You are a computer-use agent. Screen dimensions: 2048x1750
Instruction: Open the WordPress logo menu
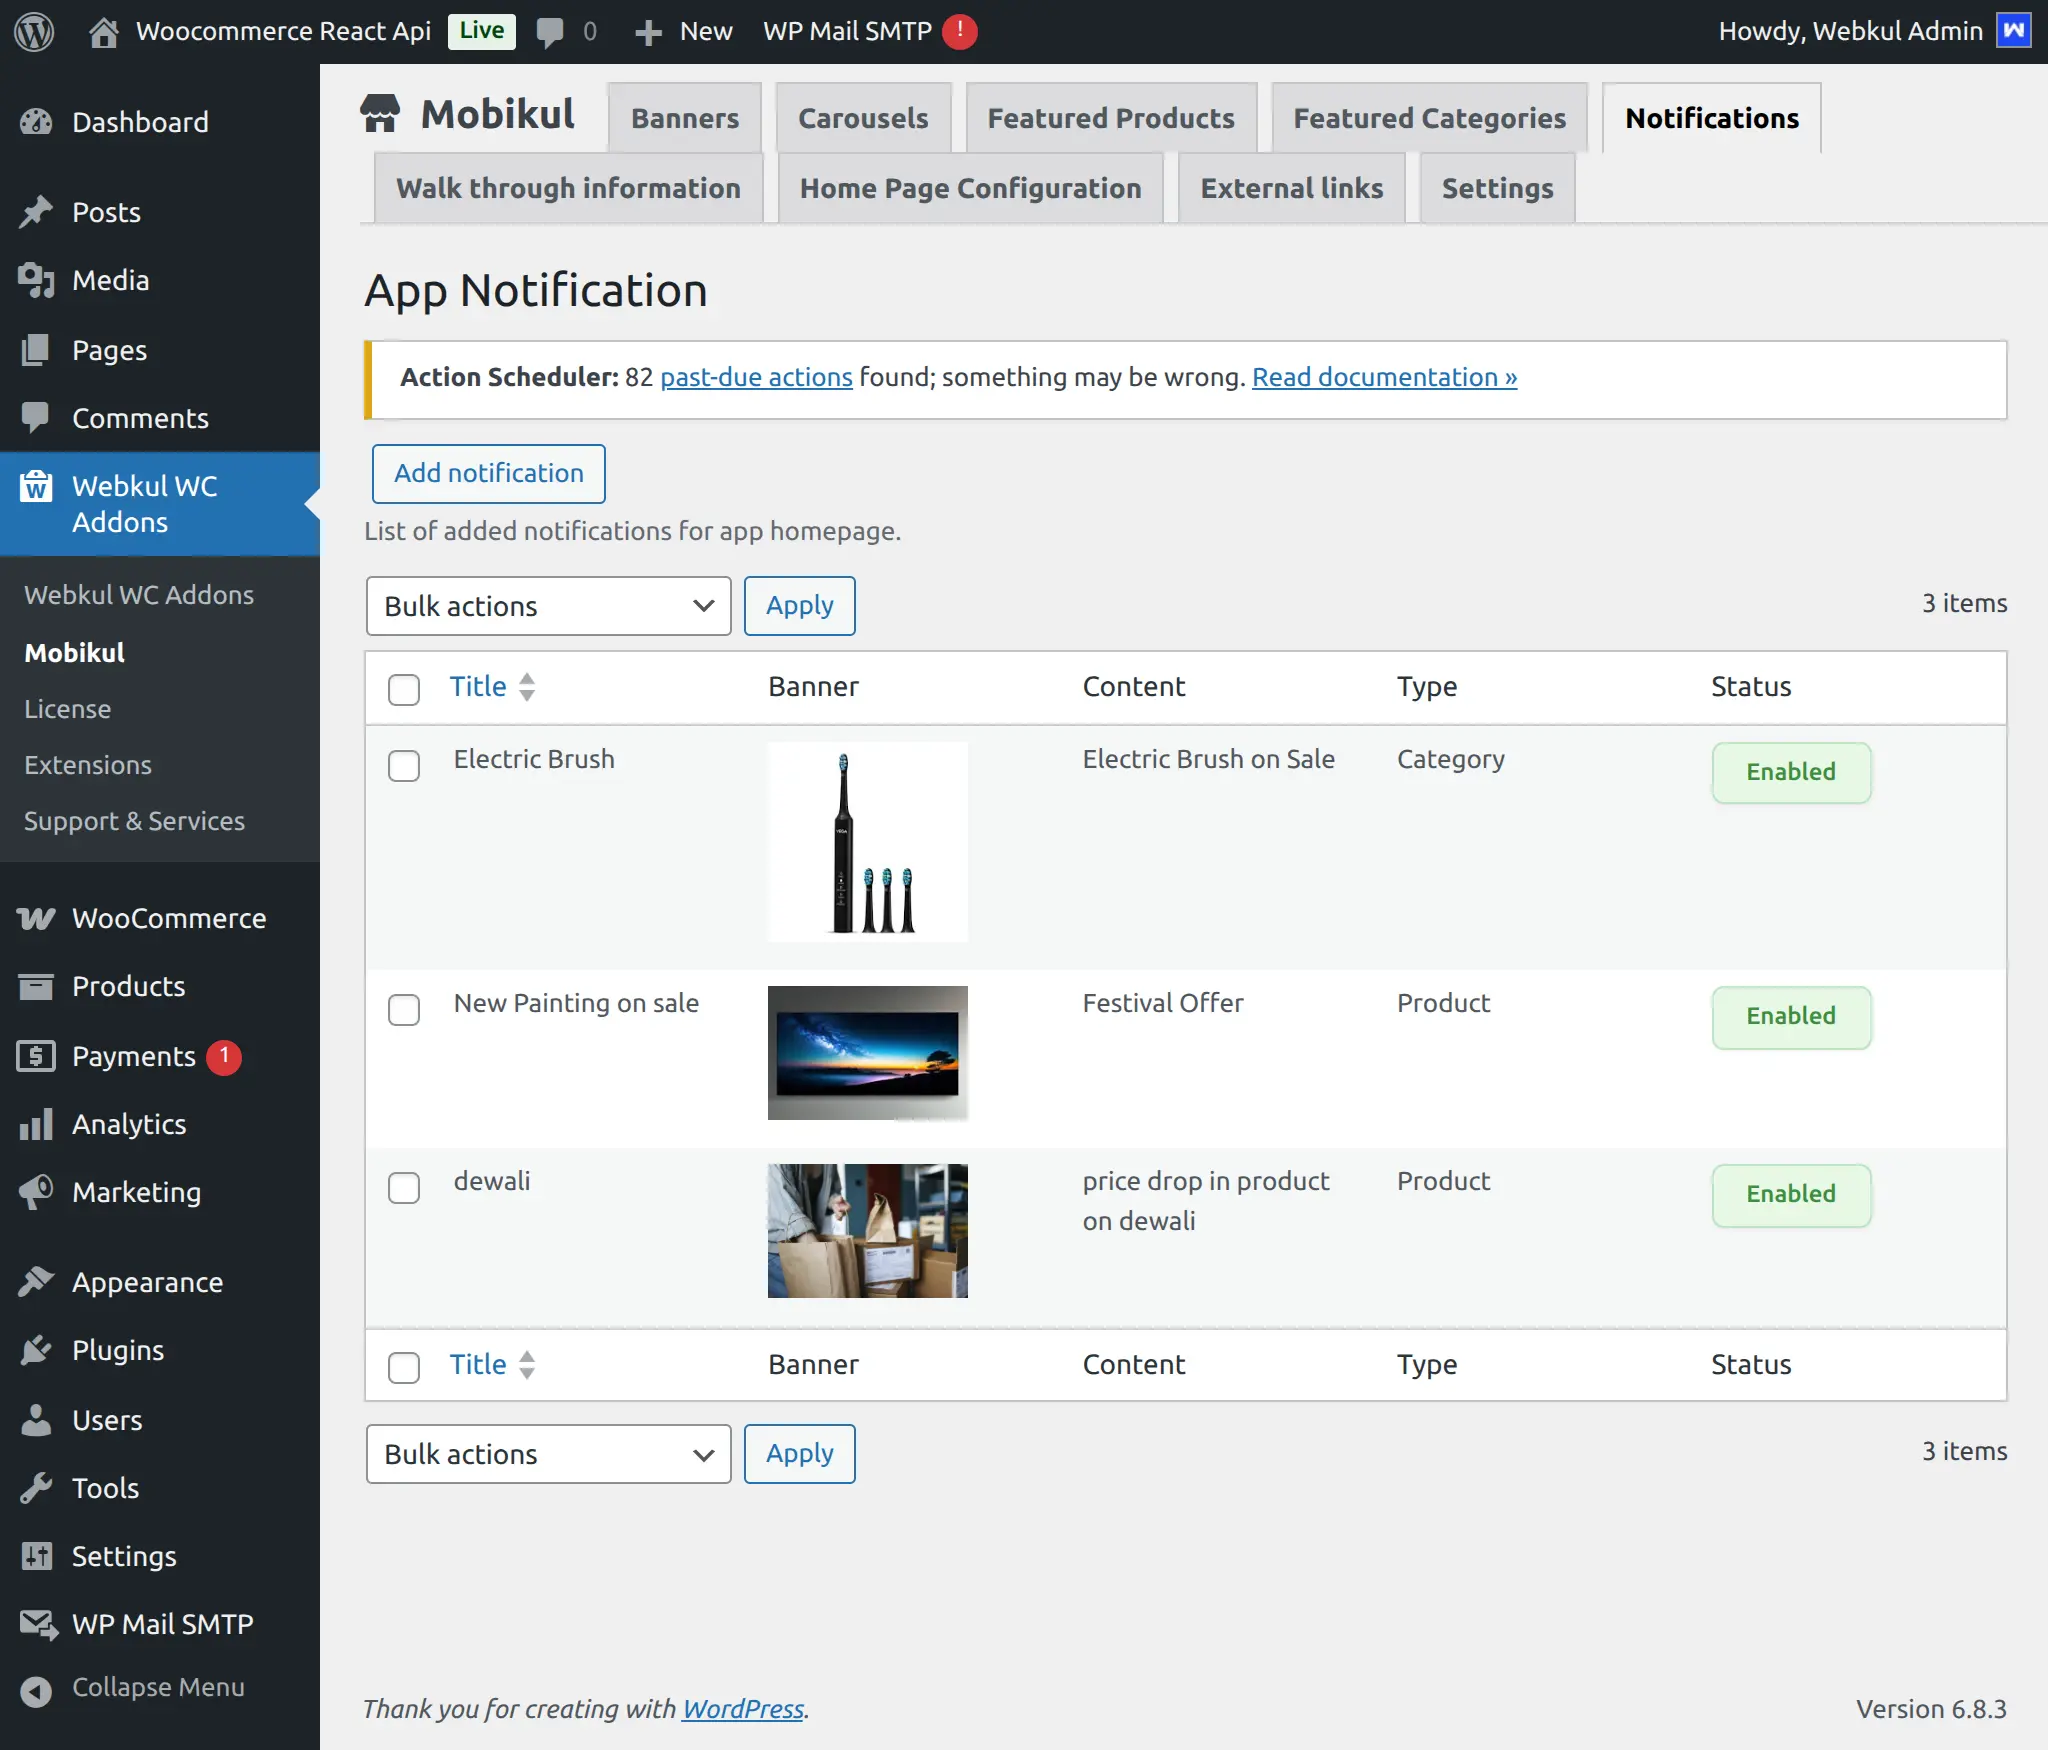pos(33,31)
